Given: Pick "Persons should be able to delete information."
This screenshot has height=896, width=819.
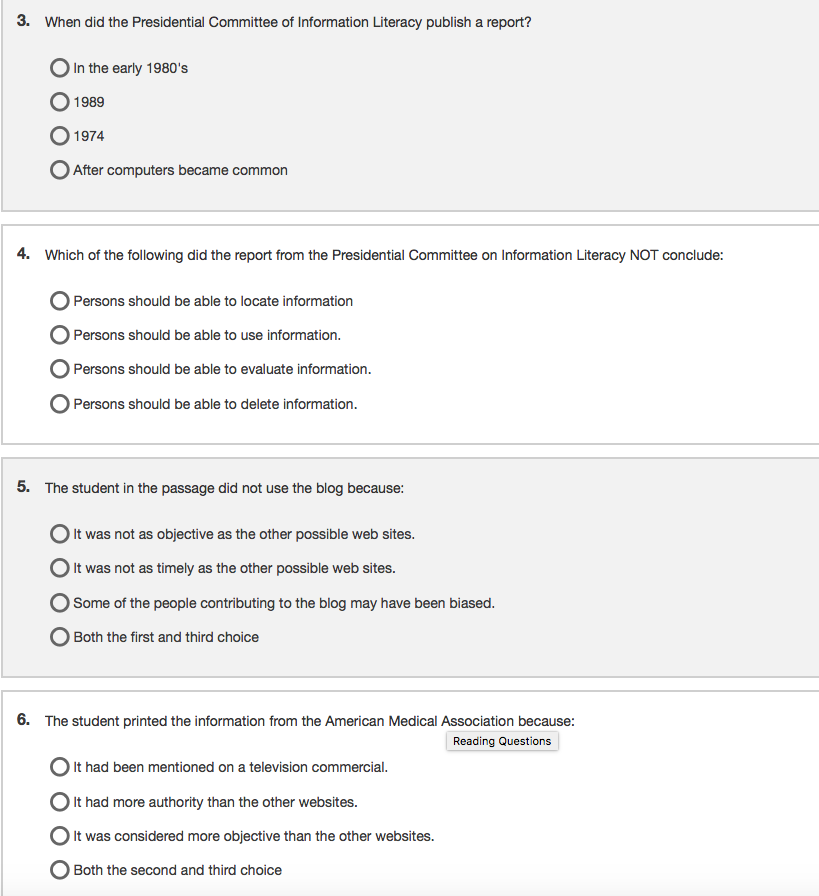Looking at the screenshot, I should tap(59, 403).
